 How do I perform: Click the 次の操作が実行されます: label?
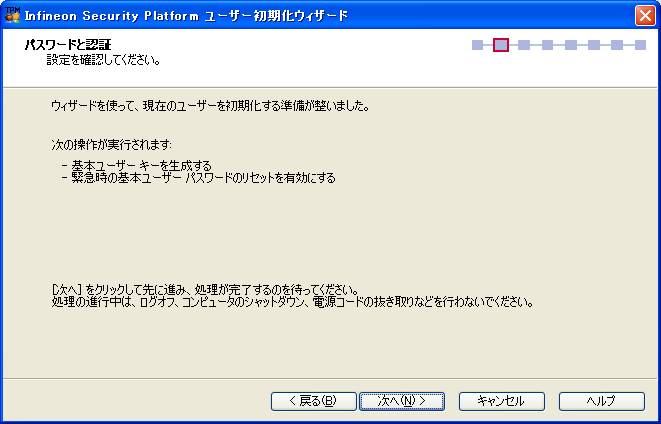[112, 145]
